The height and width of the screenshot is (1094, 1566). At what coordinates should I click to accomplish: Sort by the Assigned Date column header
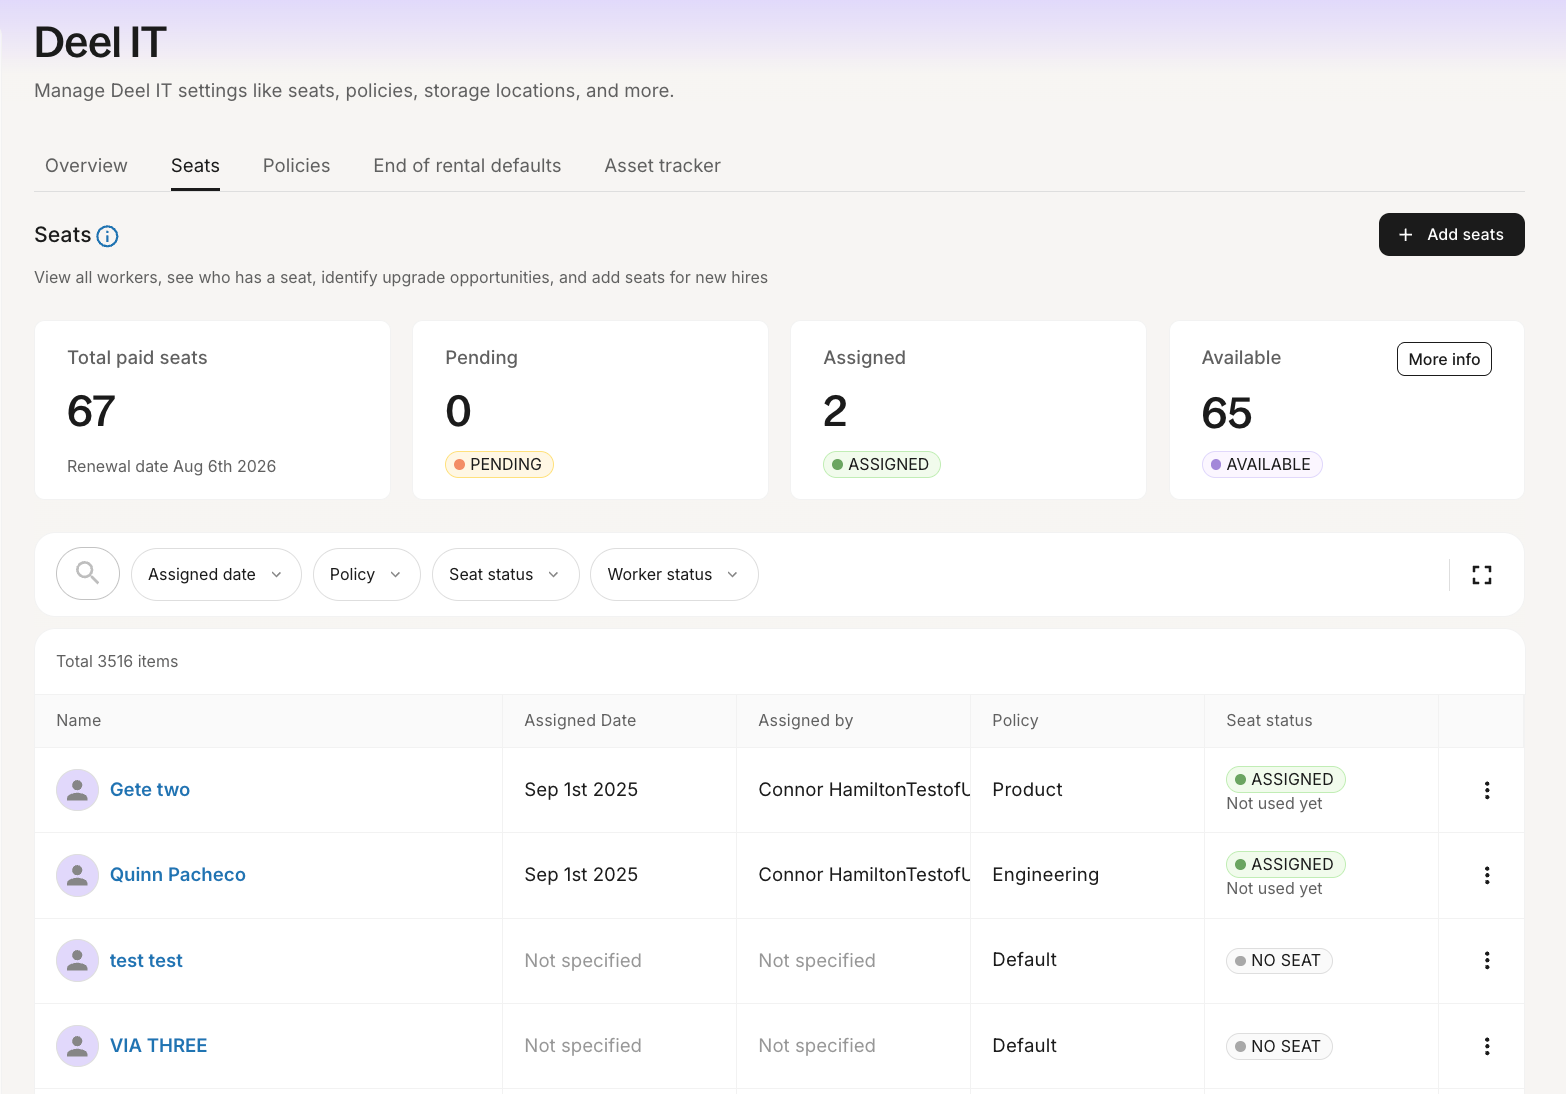[580, 721]
